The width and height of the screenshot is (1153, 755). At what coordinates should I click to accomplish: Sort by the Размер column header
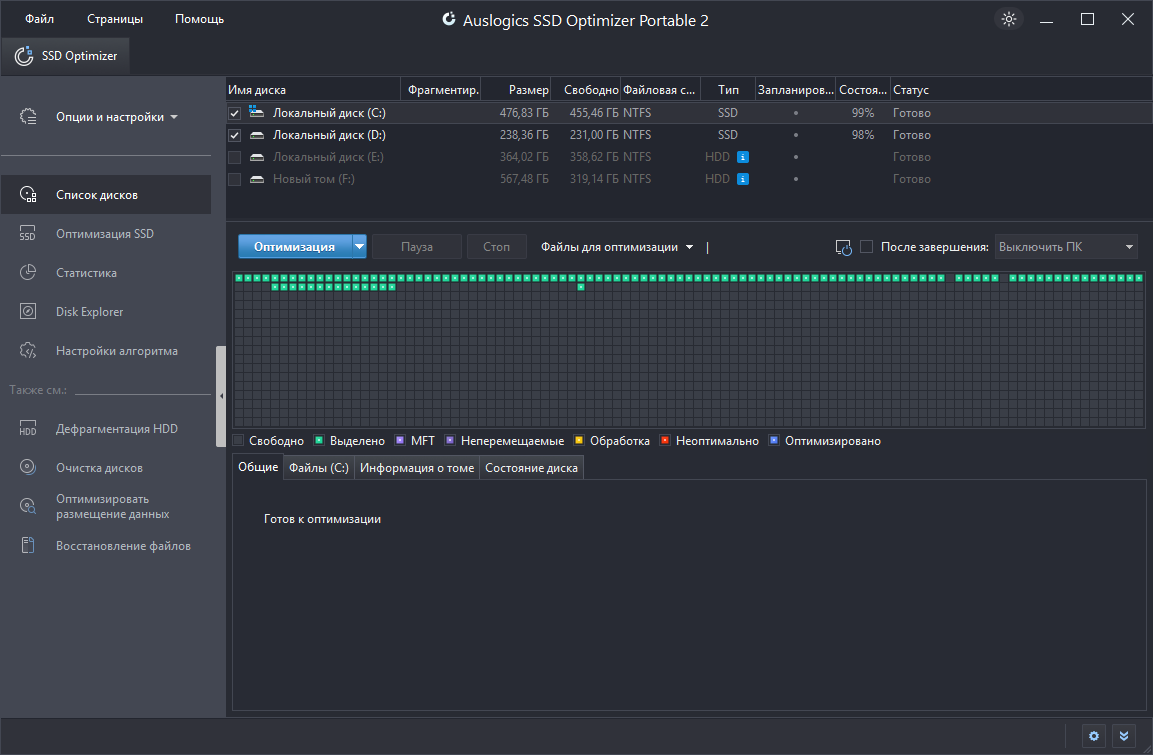(515, 90)
